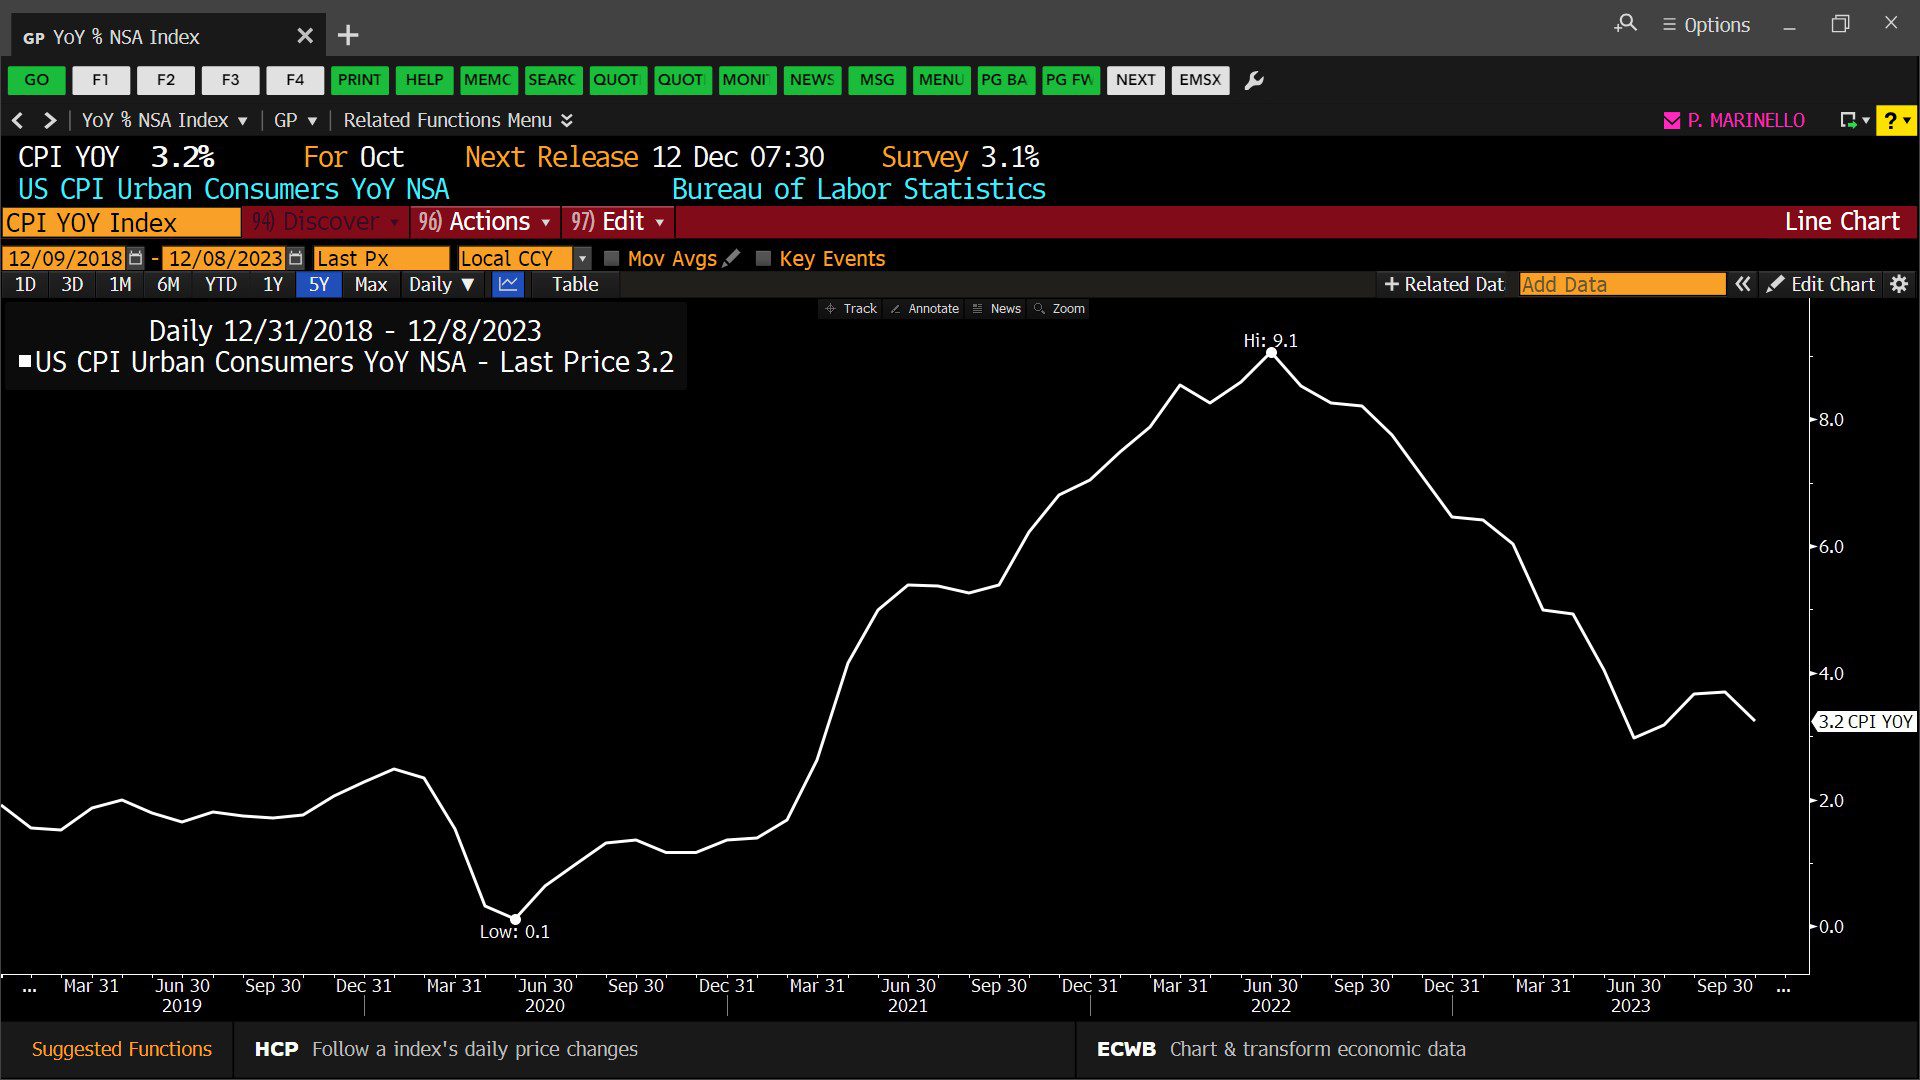Image resolution: width=1920 pixels, height=1080 pixels.
Task: Open the message envelope icon
Action: tap(1671, 121)
